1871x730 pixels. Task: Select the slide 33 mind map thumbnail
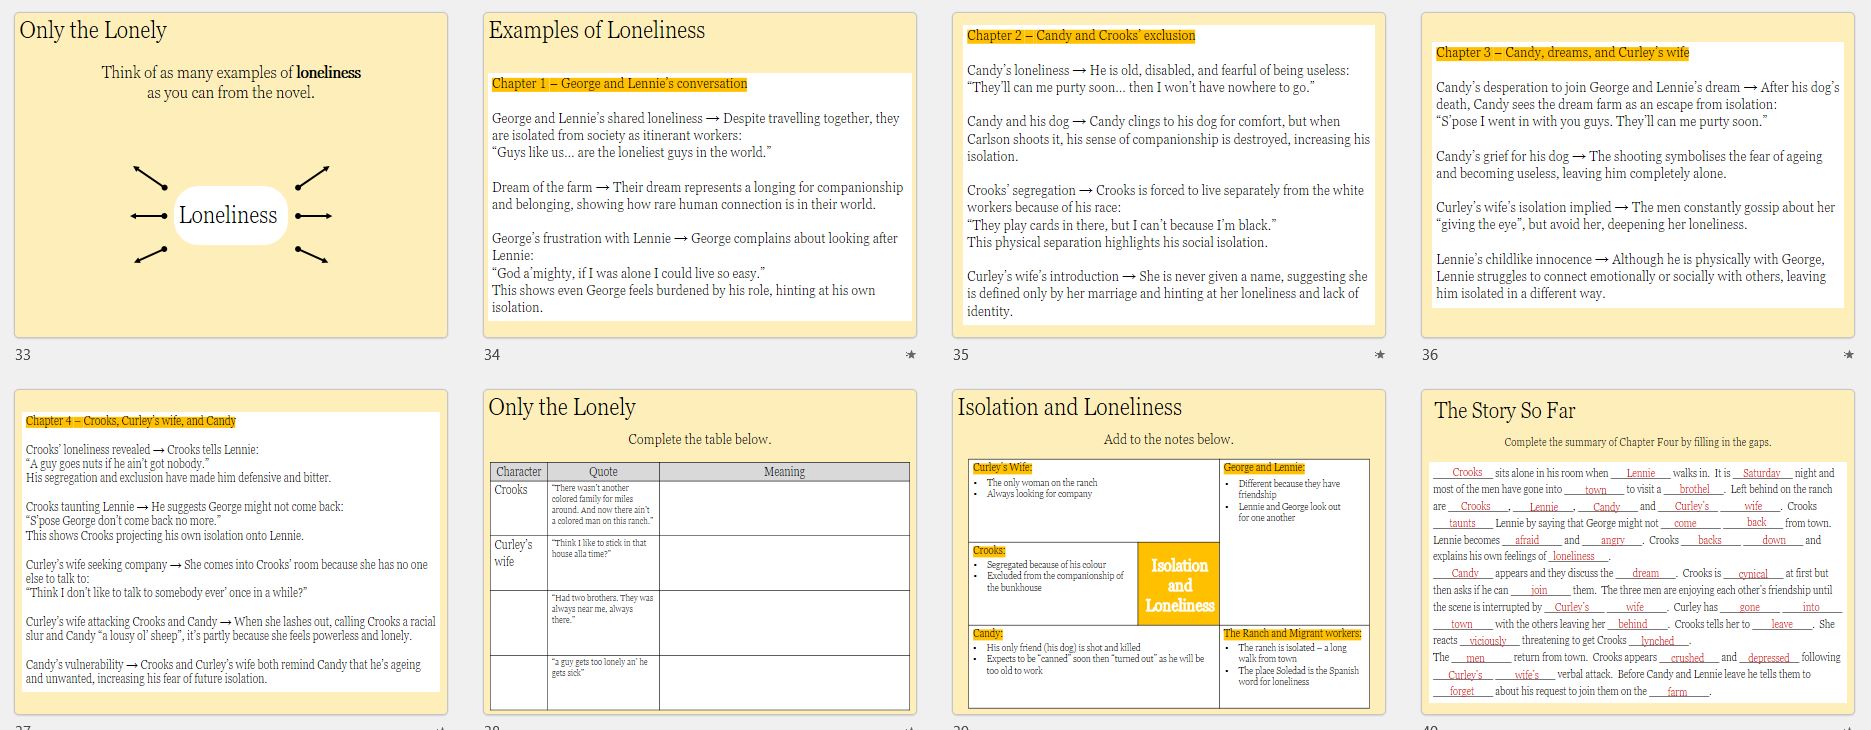click(230, 175)
